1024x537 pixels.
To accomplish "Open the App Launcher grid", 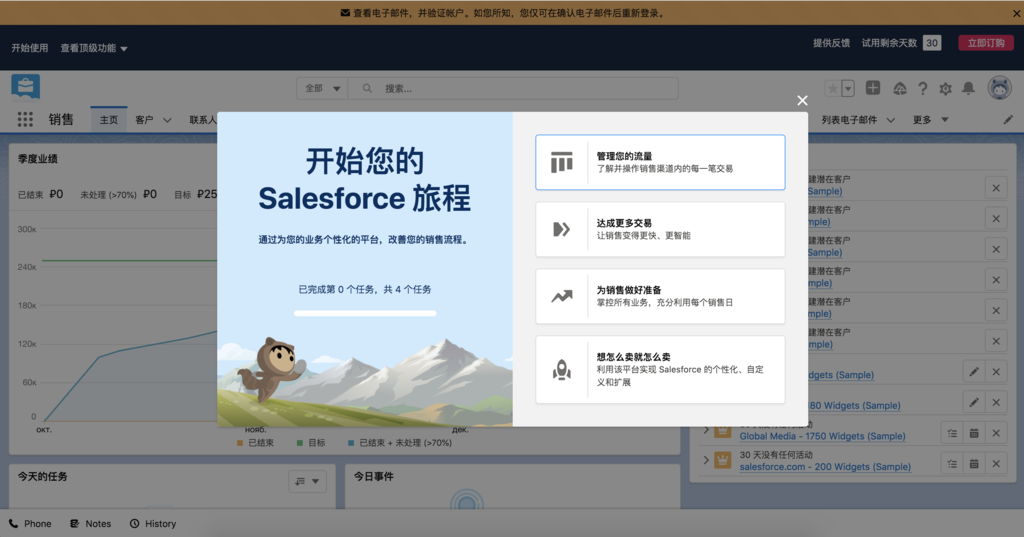I will pos(25,120).
